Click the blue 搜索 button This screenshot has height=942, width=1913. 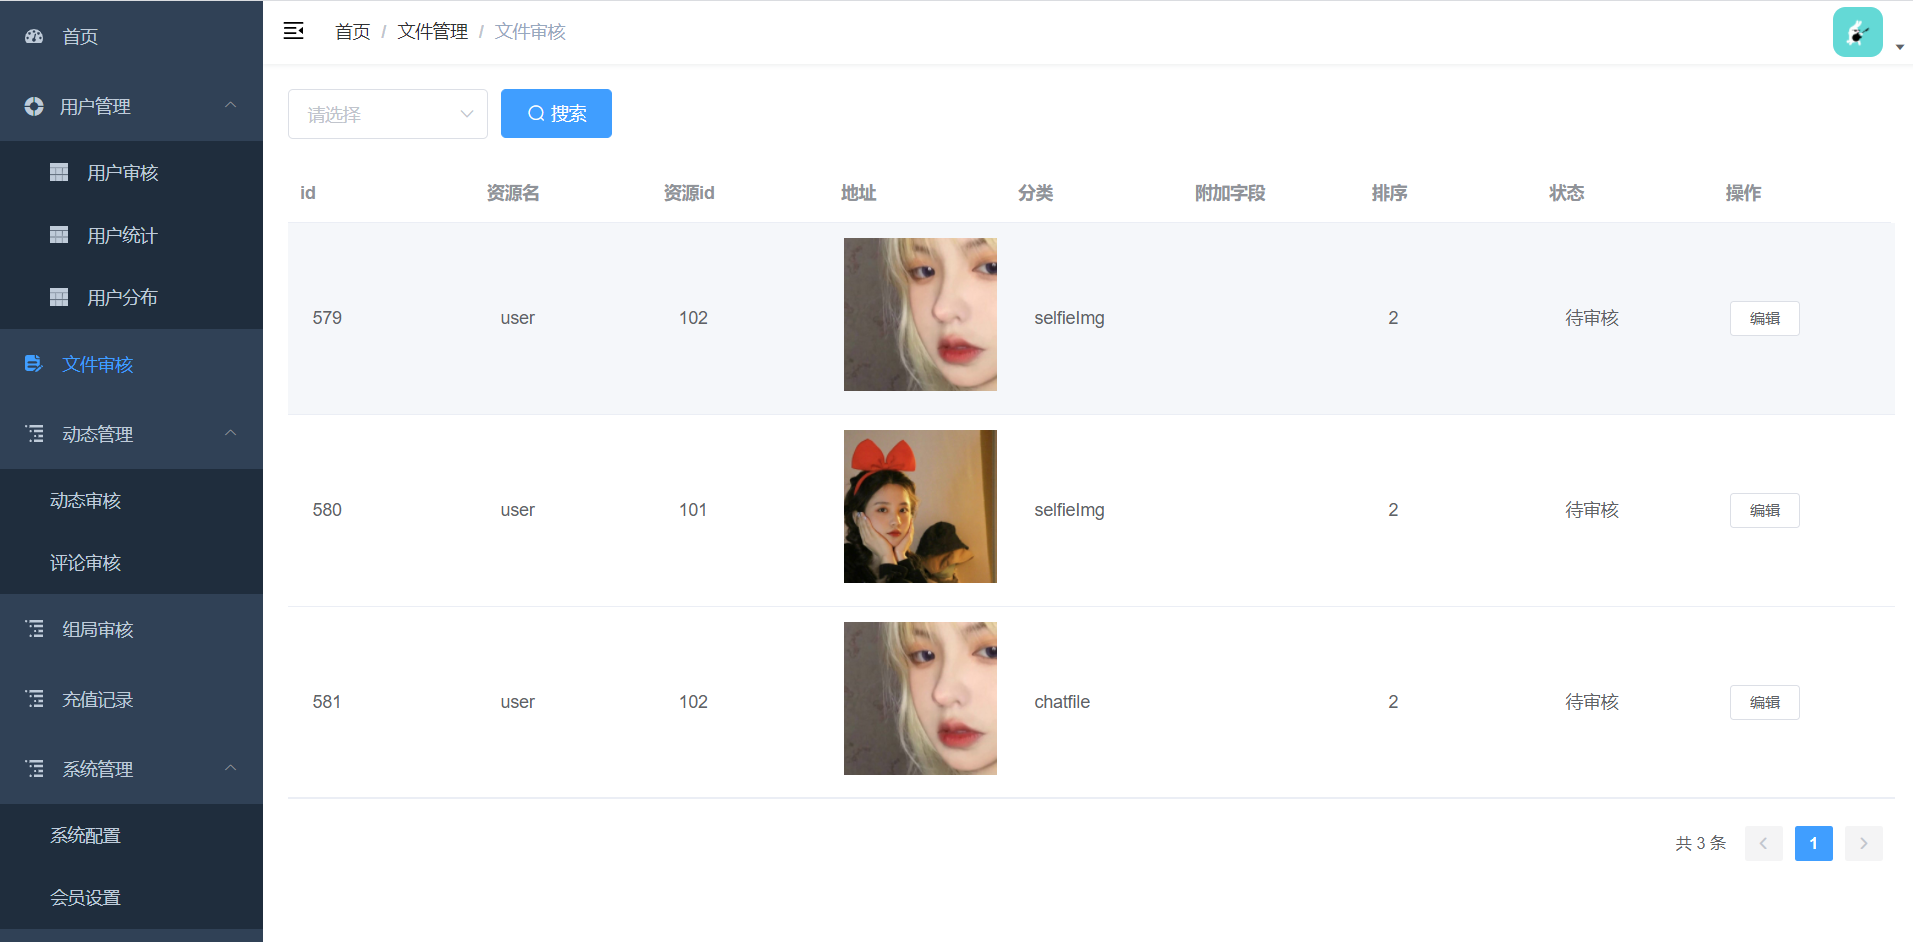point(556,114)
